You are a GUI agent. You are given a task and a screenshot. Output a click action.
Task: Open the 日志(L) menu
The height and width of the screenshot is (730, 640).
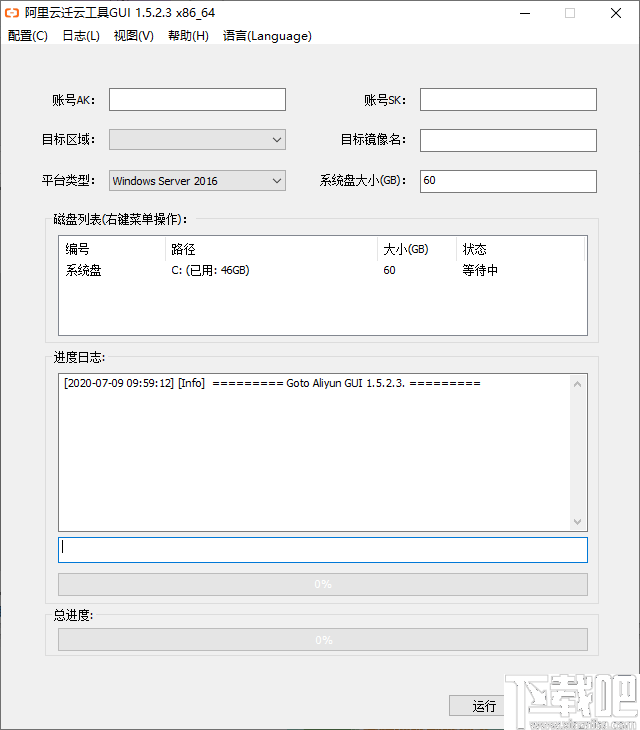click(81, 36)
